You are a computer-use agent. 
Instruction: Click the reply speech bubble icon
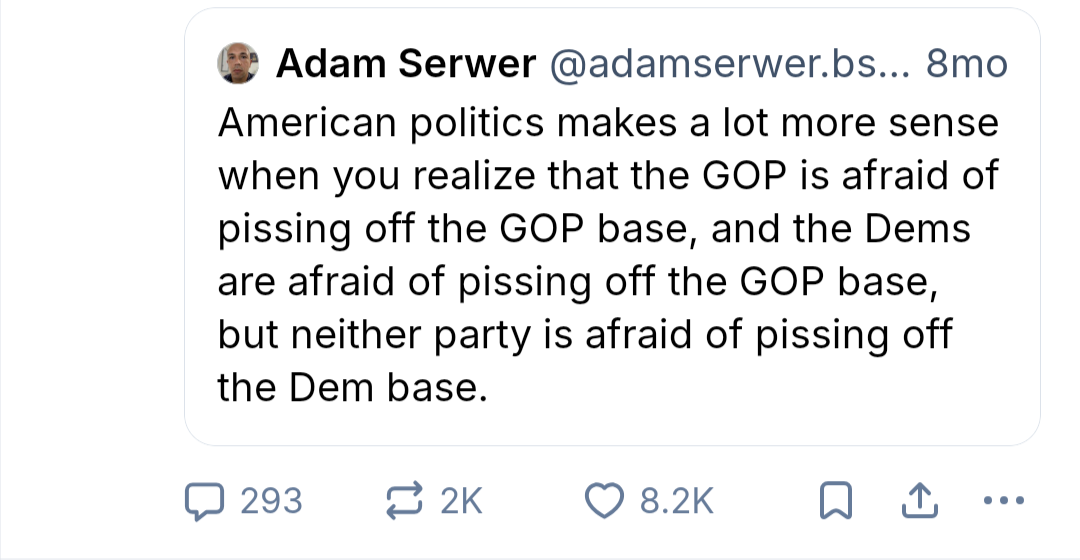206,501
